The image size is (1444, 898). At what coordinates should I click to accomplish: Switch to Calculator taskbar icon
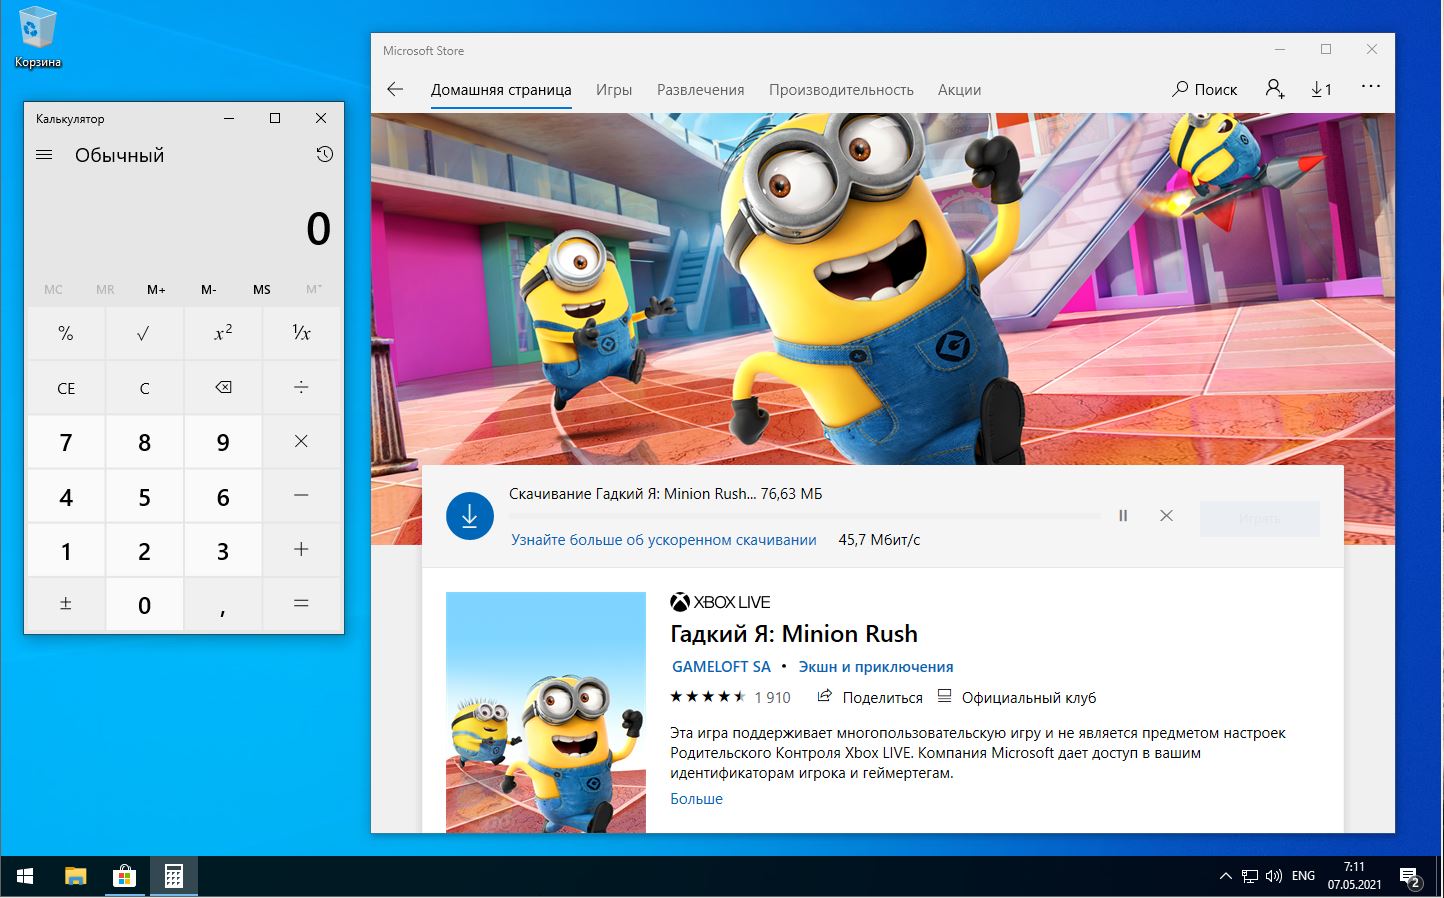[x=173, y=877]
